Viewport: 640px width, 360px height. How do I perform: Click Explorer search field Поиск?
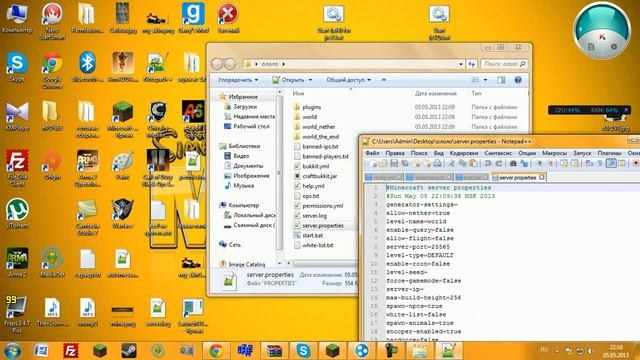[x=504, y=64]
